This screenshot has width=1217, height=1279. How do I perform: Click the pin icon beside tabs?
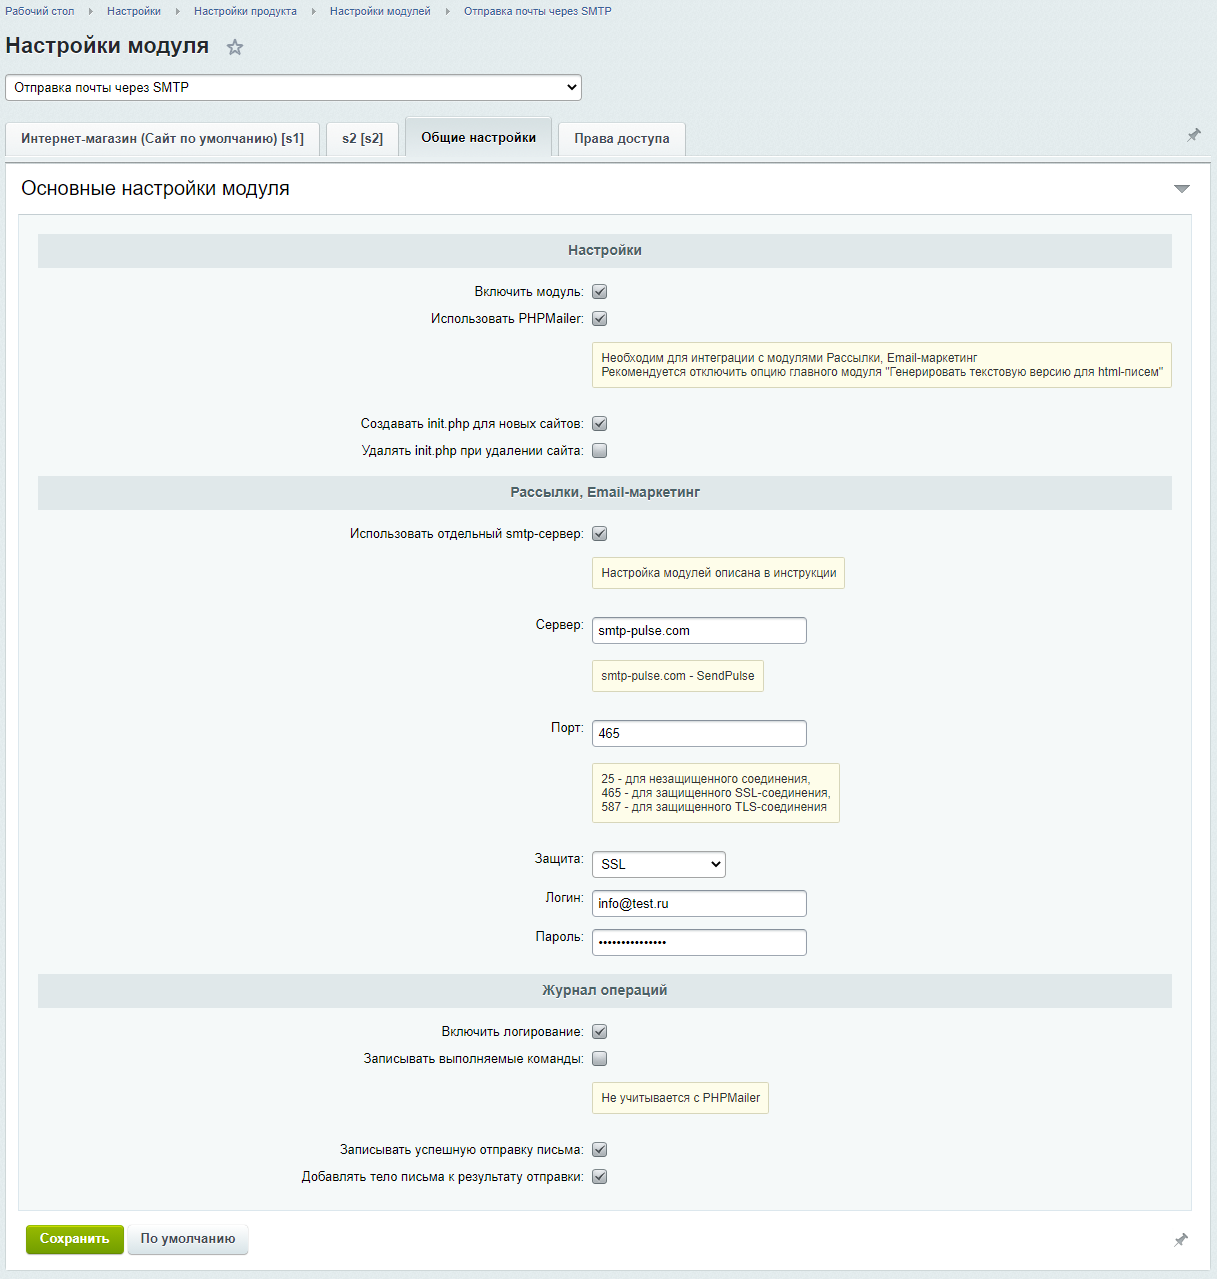1194,135
